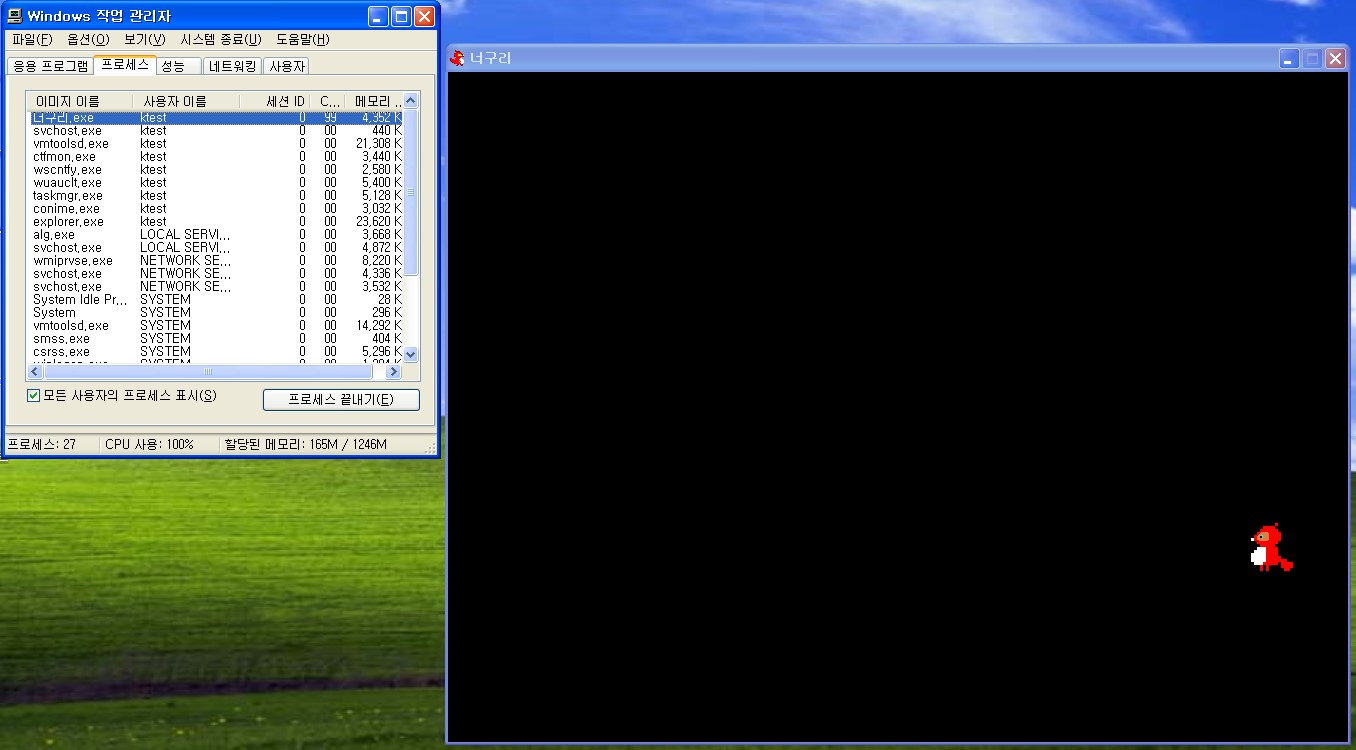This screenshot has height=750, width=1356.
Task: Select the 너구리.exe process row
Action: pyautogui.click(x=215, y=117)
